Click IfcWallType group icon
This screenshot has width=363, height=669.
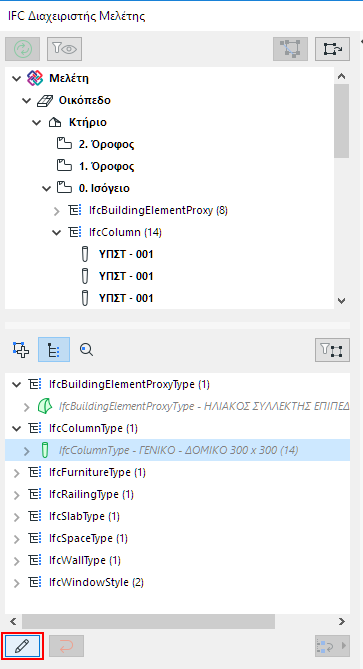click(35, 560)
